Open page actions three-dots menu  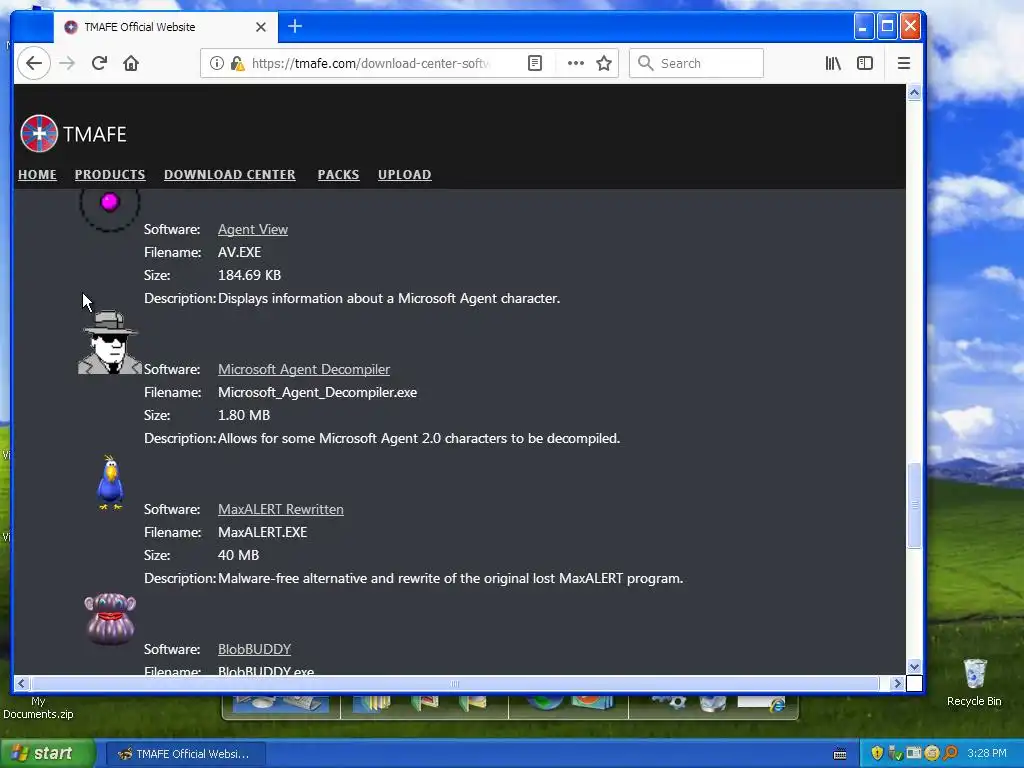coord(575,63)
